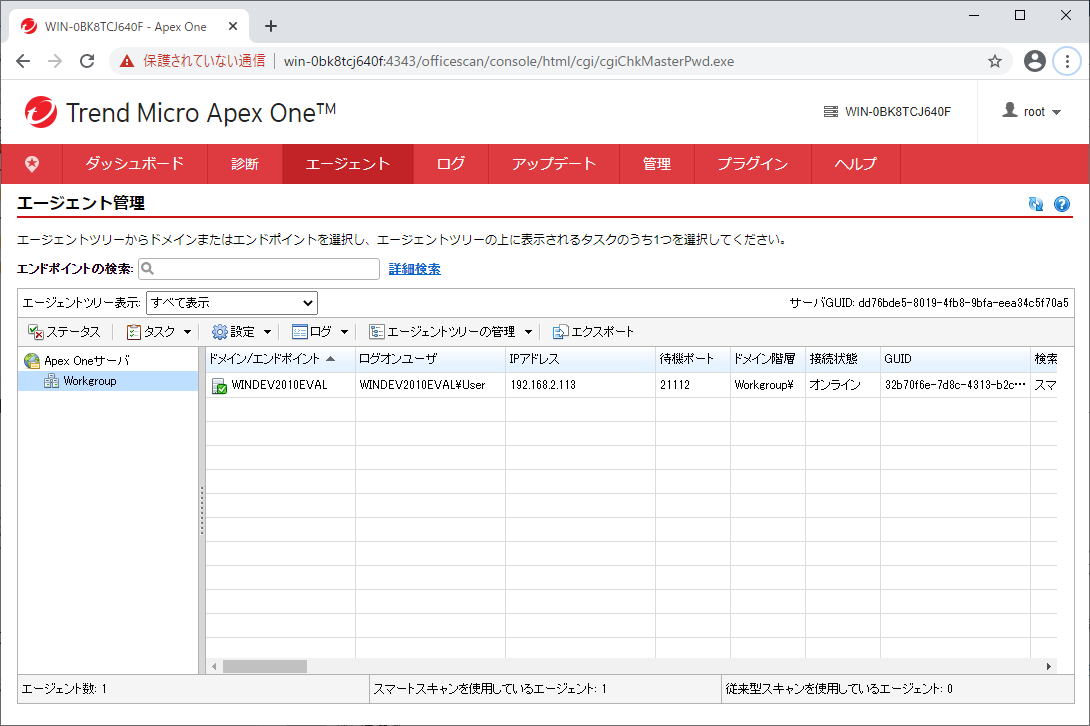Expand the Settings dropdown arrow
Viewport: 1090px width, 726px height.
[x=267, y=332]
